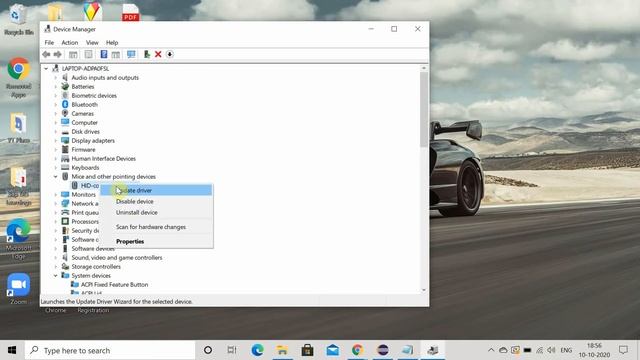Click the Update device driver toolbar icon
640x360 pixels.
click(x=147, y=54)
